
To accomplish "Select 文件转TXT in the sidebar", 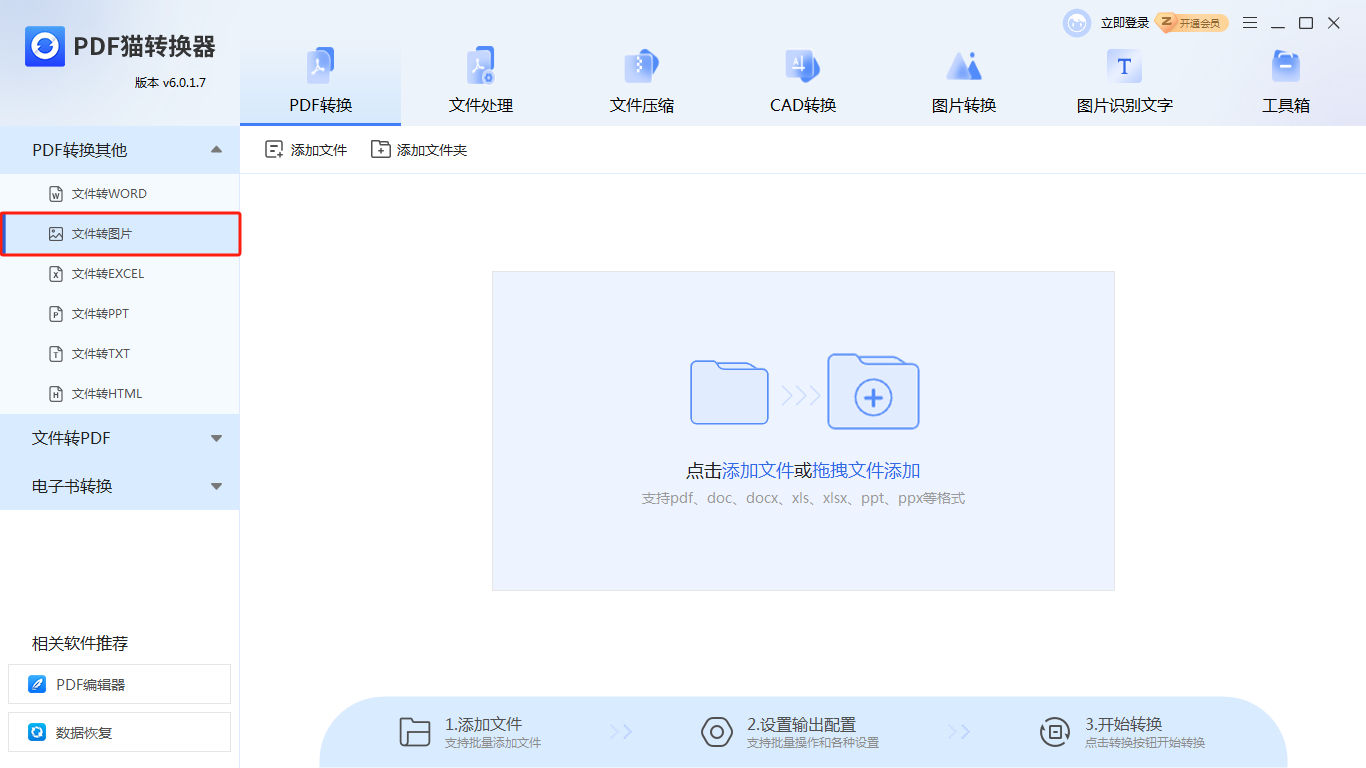I will click(120, 354).
